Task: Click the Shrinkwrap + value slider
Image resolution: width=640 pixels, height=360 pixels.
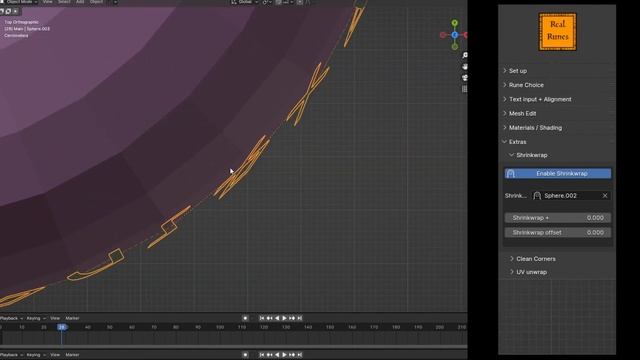Action: [558, 218]
